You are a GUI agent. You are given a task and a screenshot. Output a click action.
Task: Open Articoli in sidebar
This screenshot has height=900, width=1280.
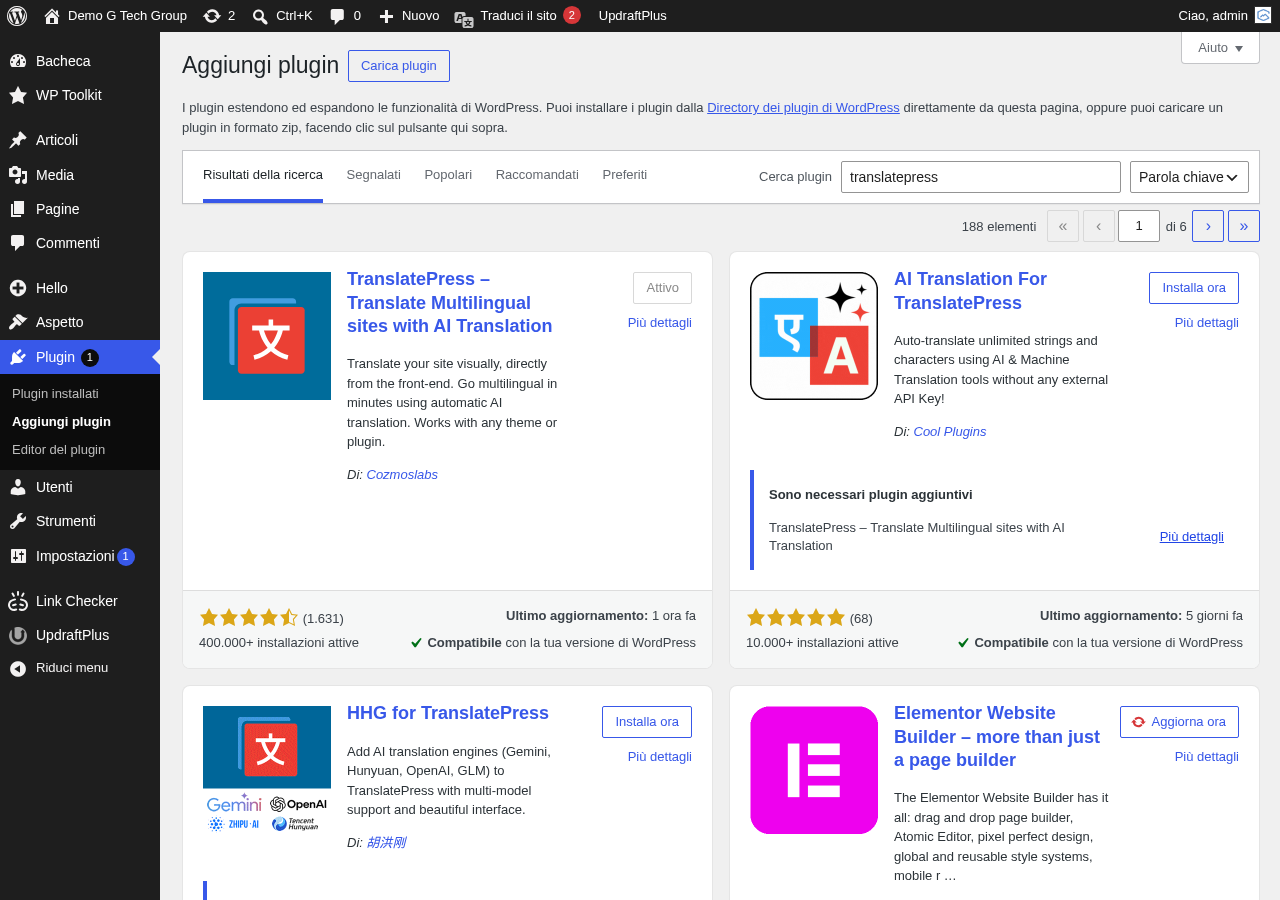tap(80, 140)
